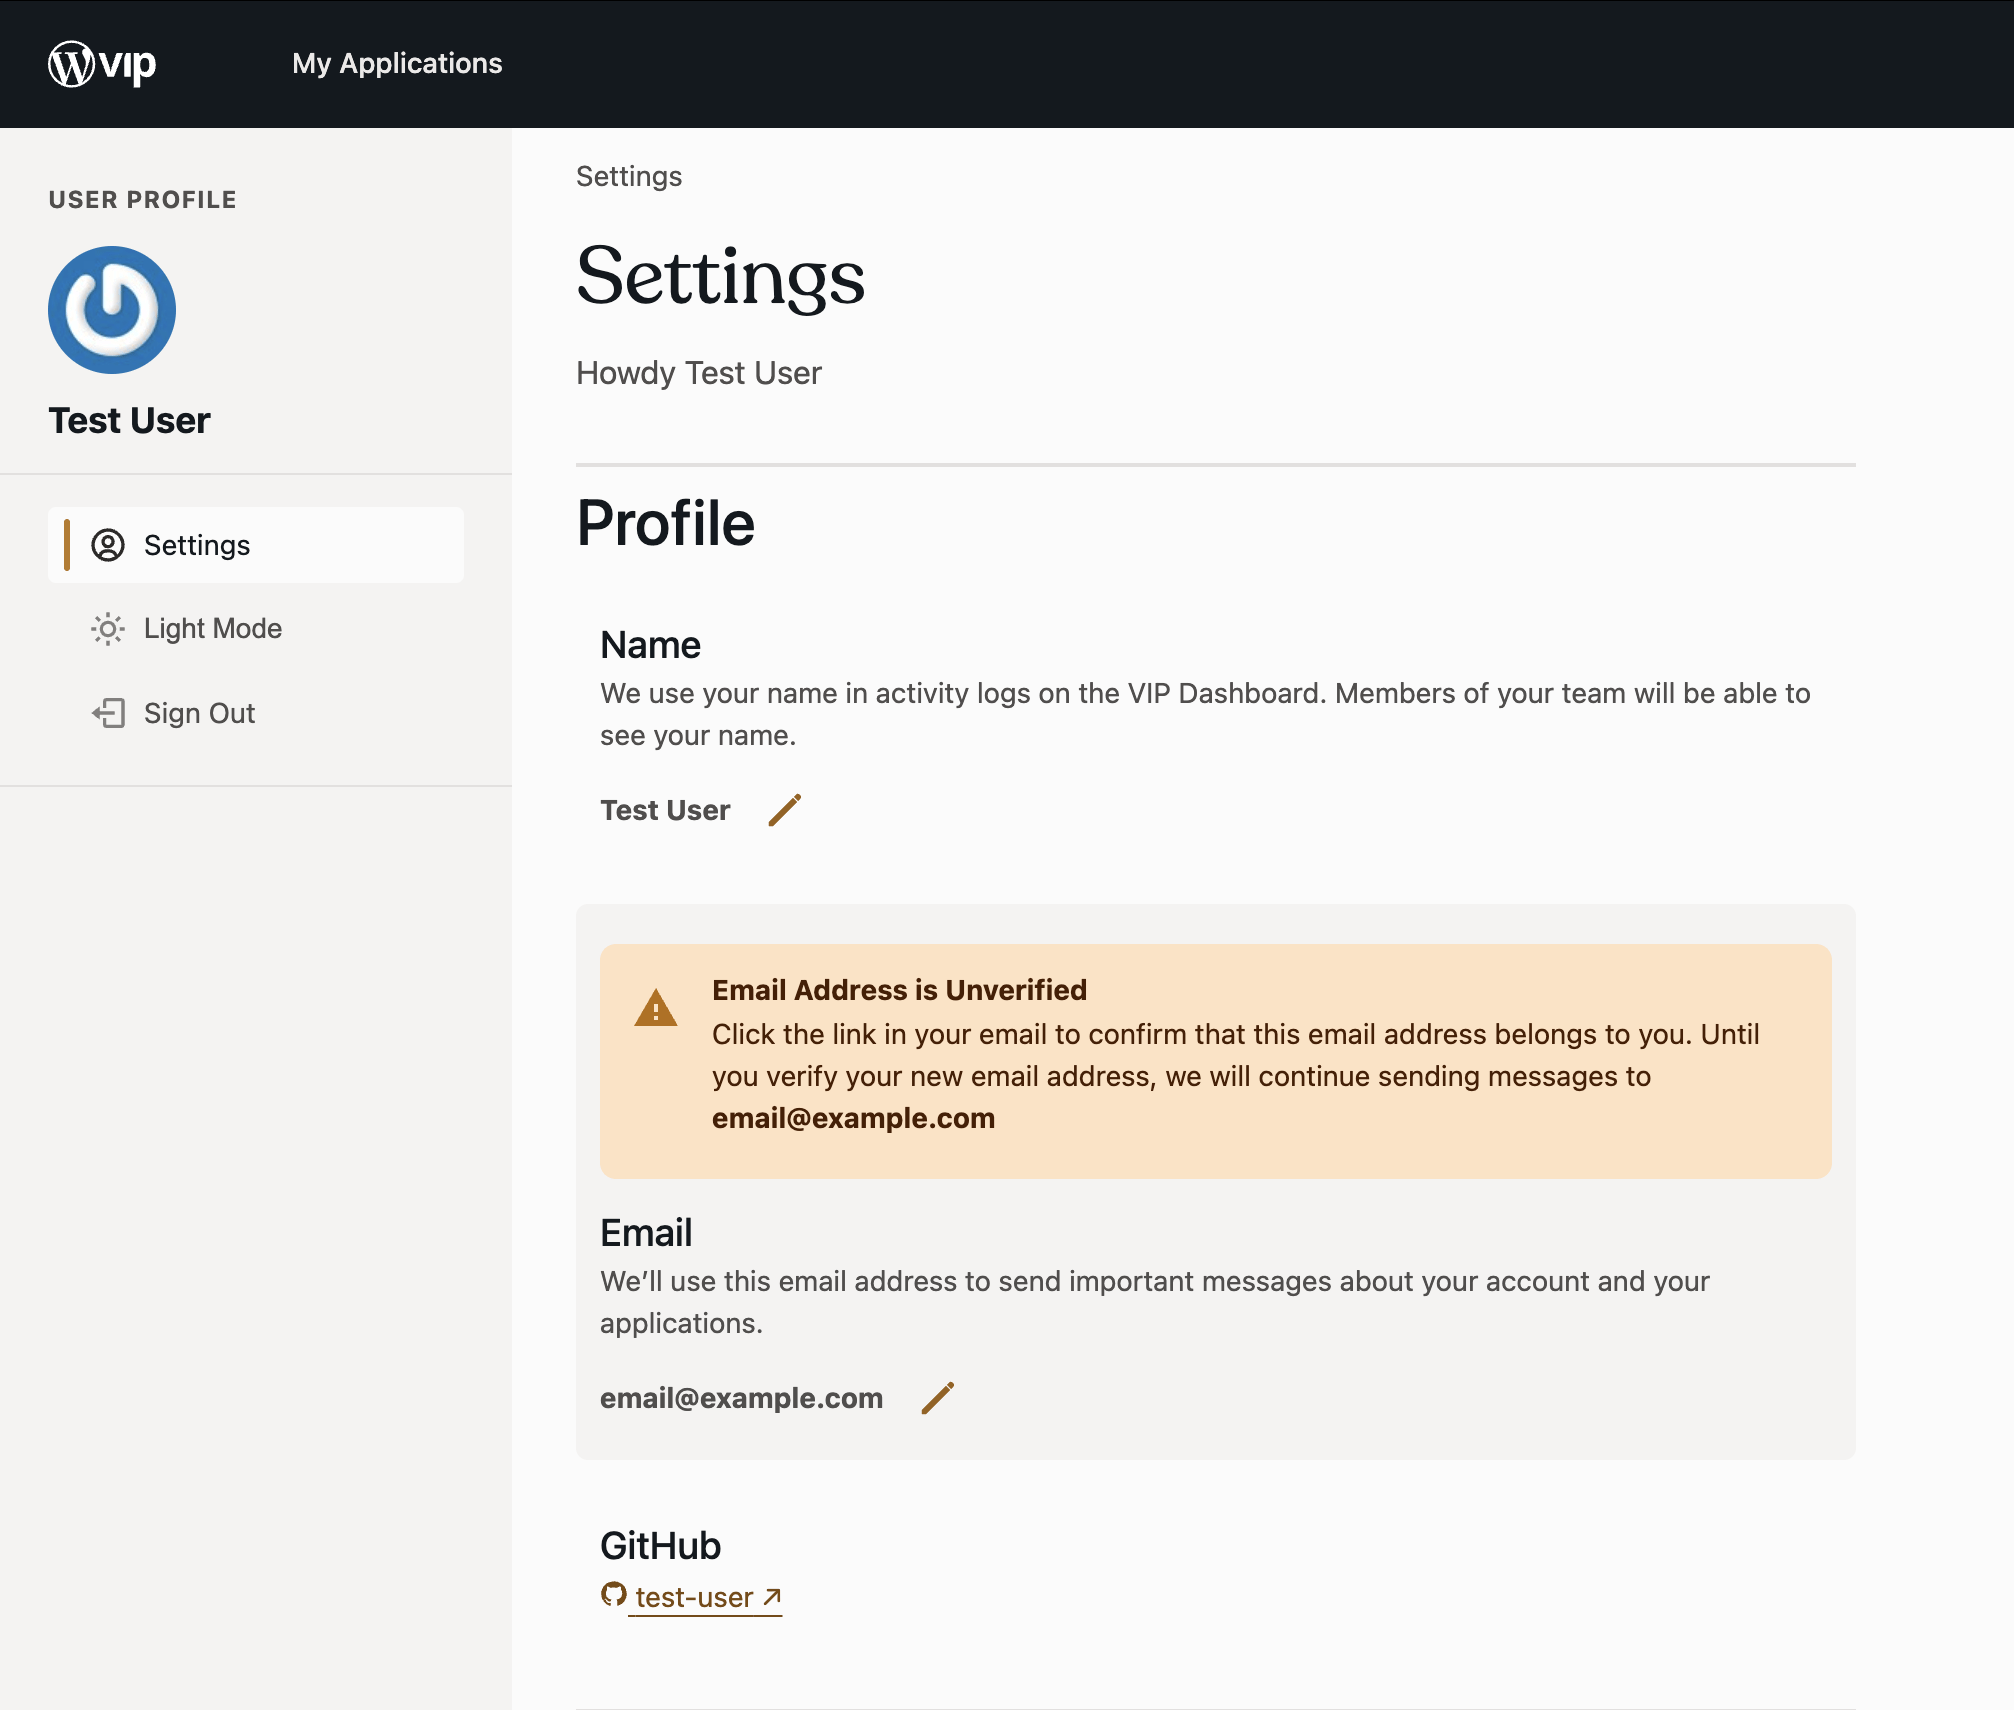Edit the name using the pencil icon
The image size is (2014, 1710).
(783, 810)
